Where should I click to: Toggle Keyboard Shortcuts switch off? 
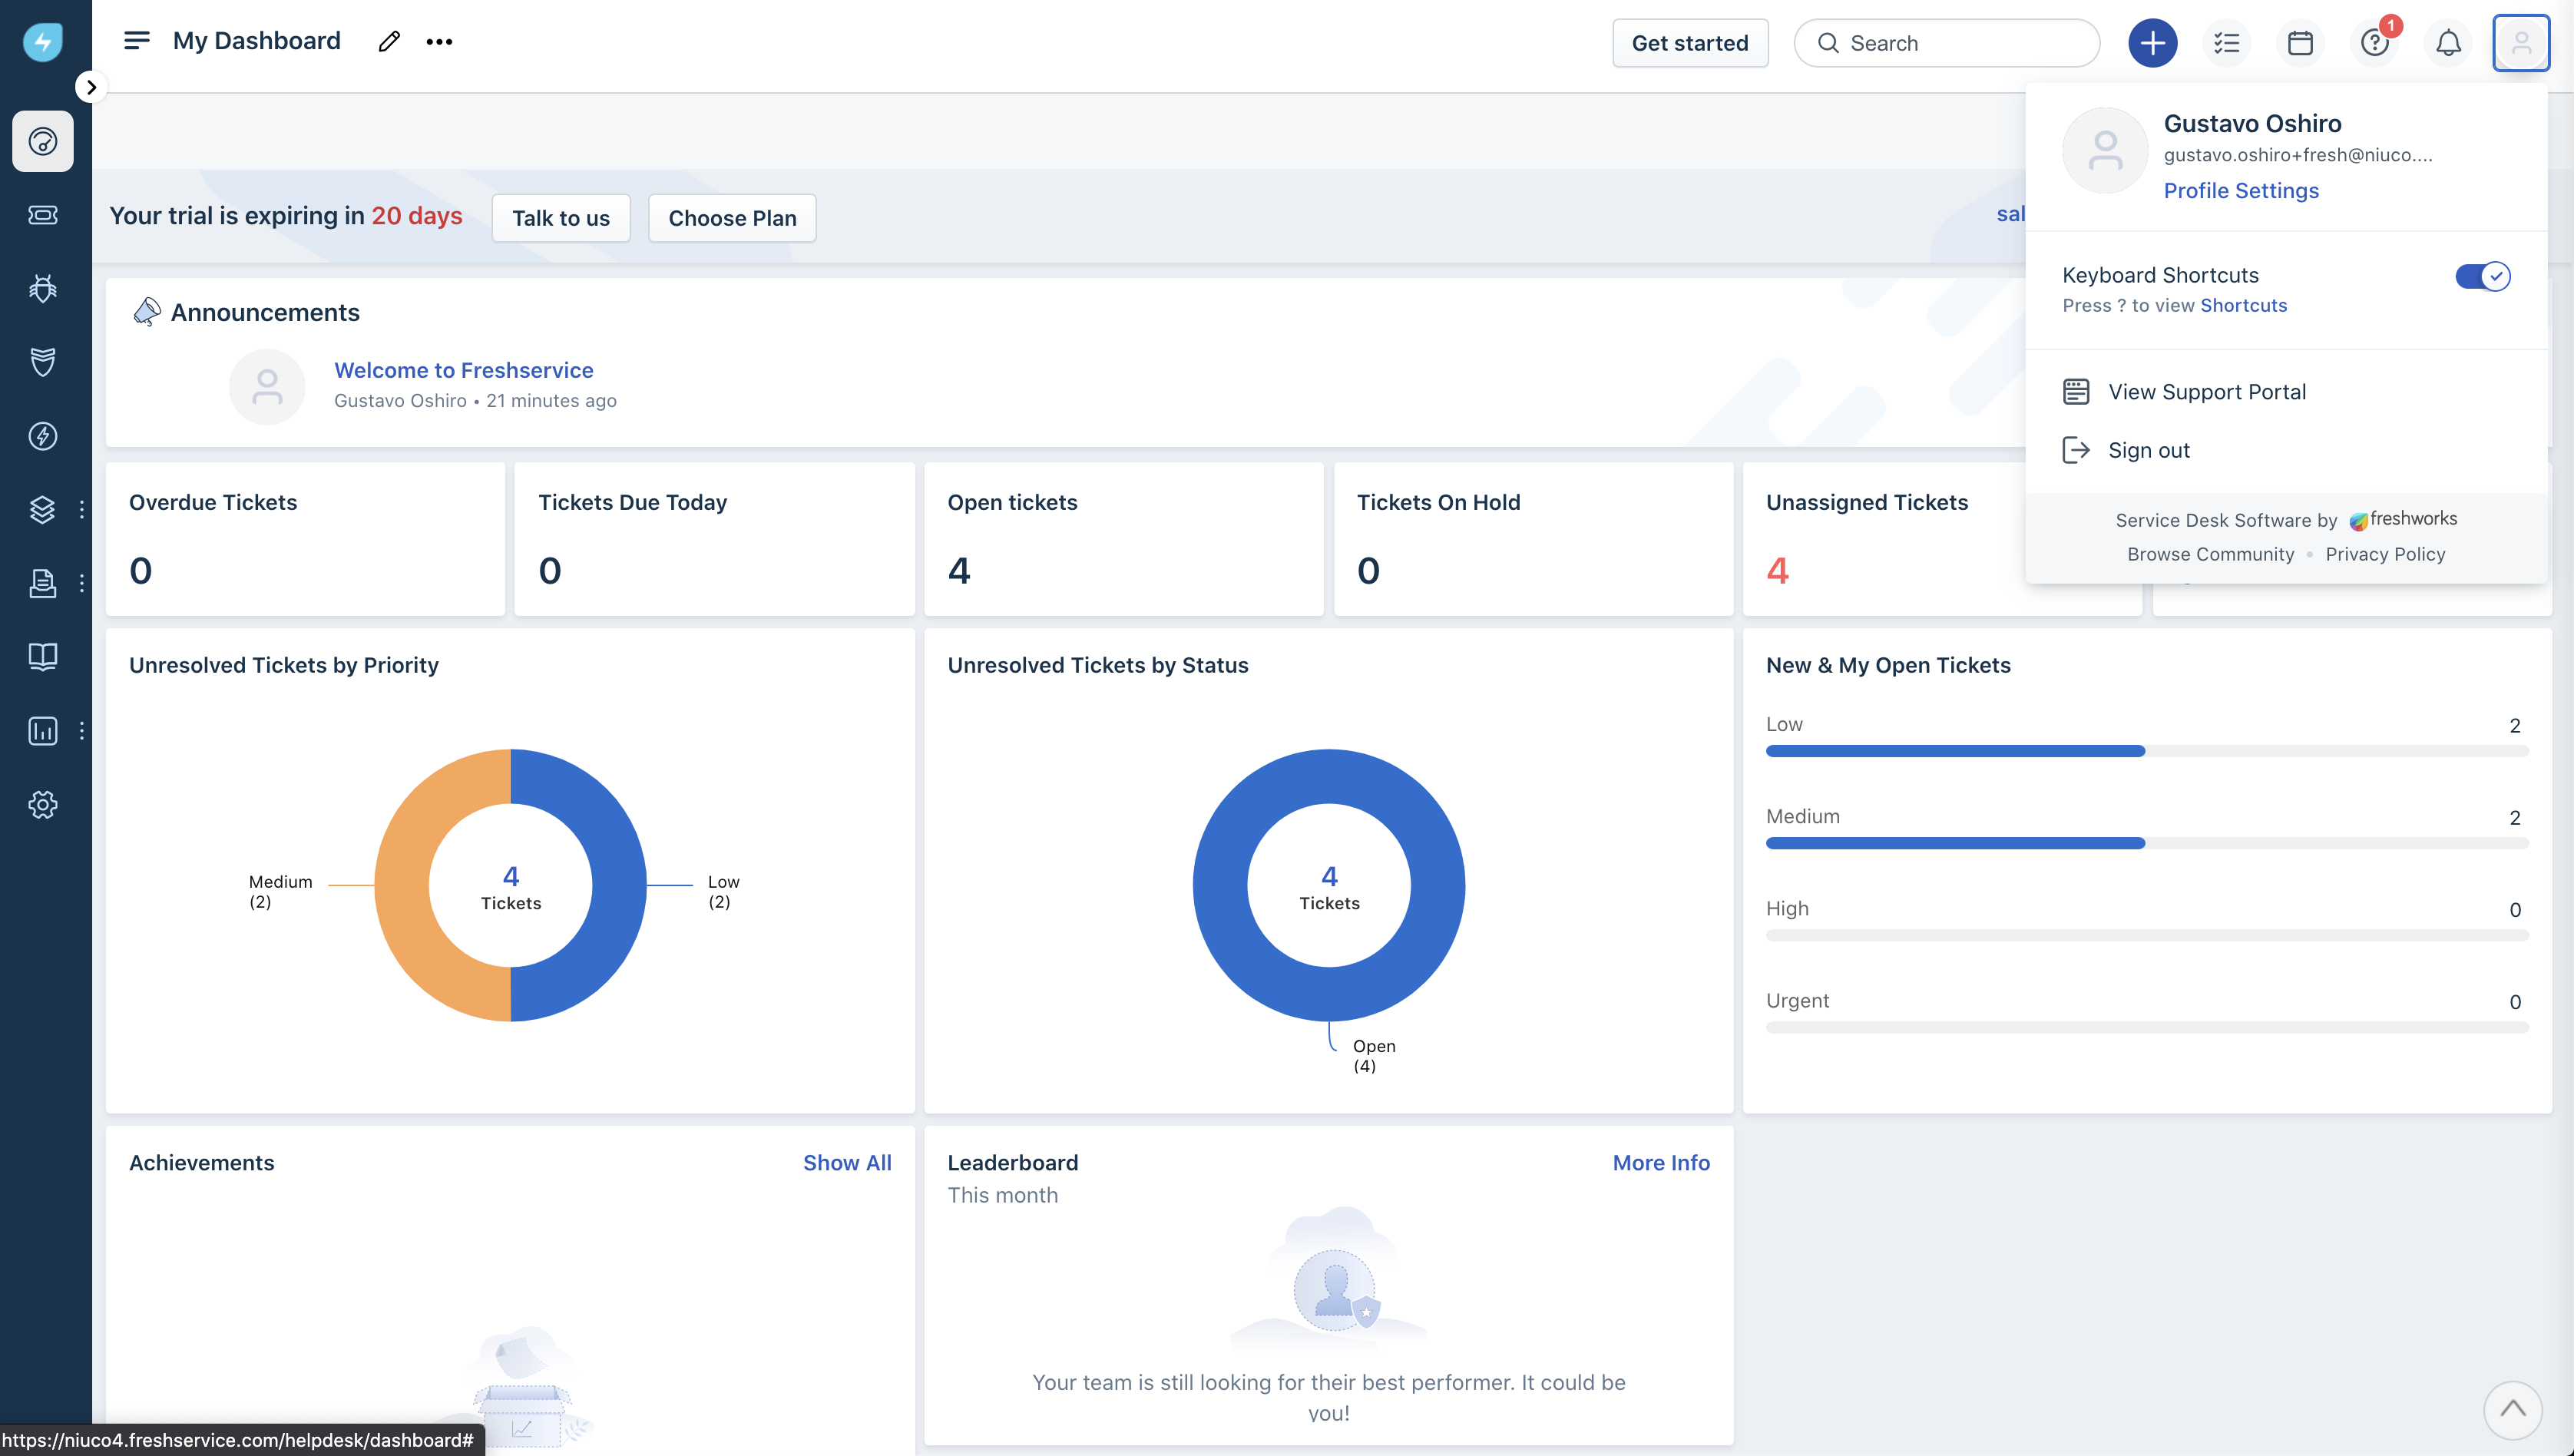tap(2482, 276)
